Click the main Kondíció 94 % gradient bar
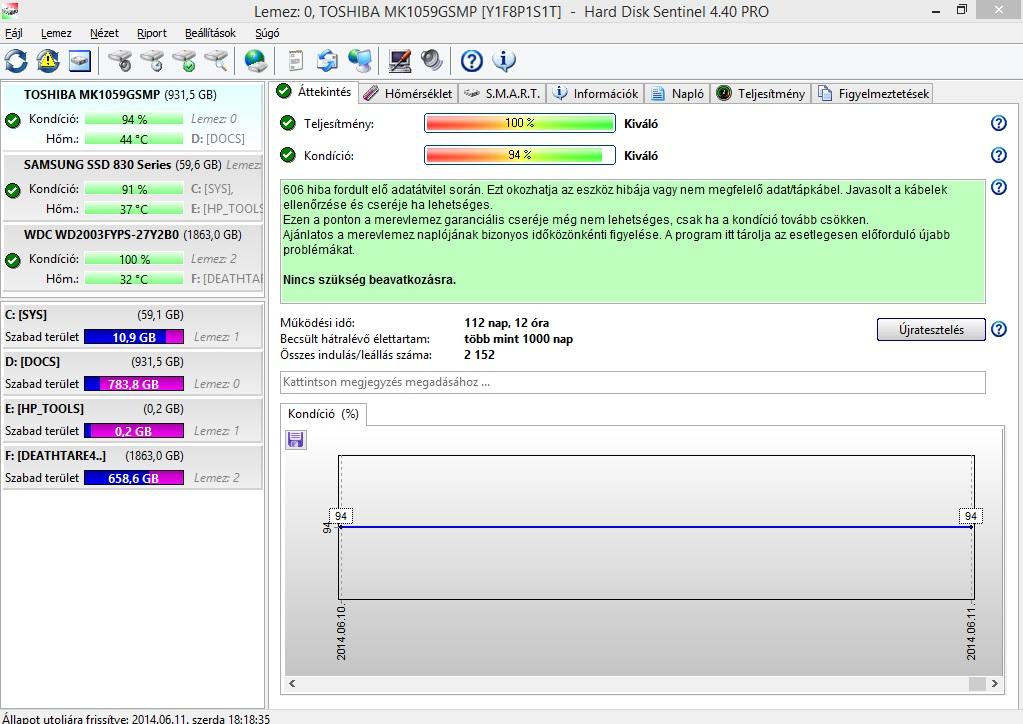The image size is (1023, 724). click(x=520, y=155)
